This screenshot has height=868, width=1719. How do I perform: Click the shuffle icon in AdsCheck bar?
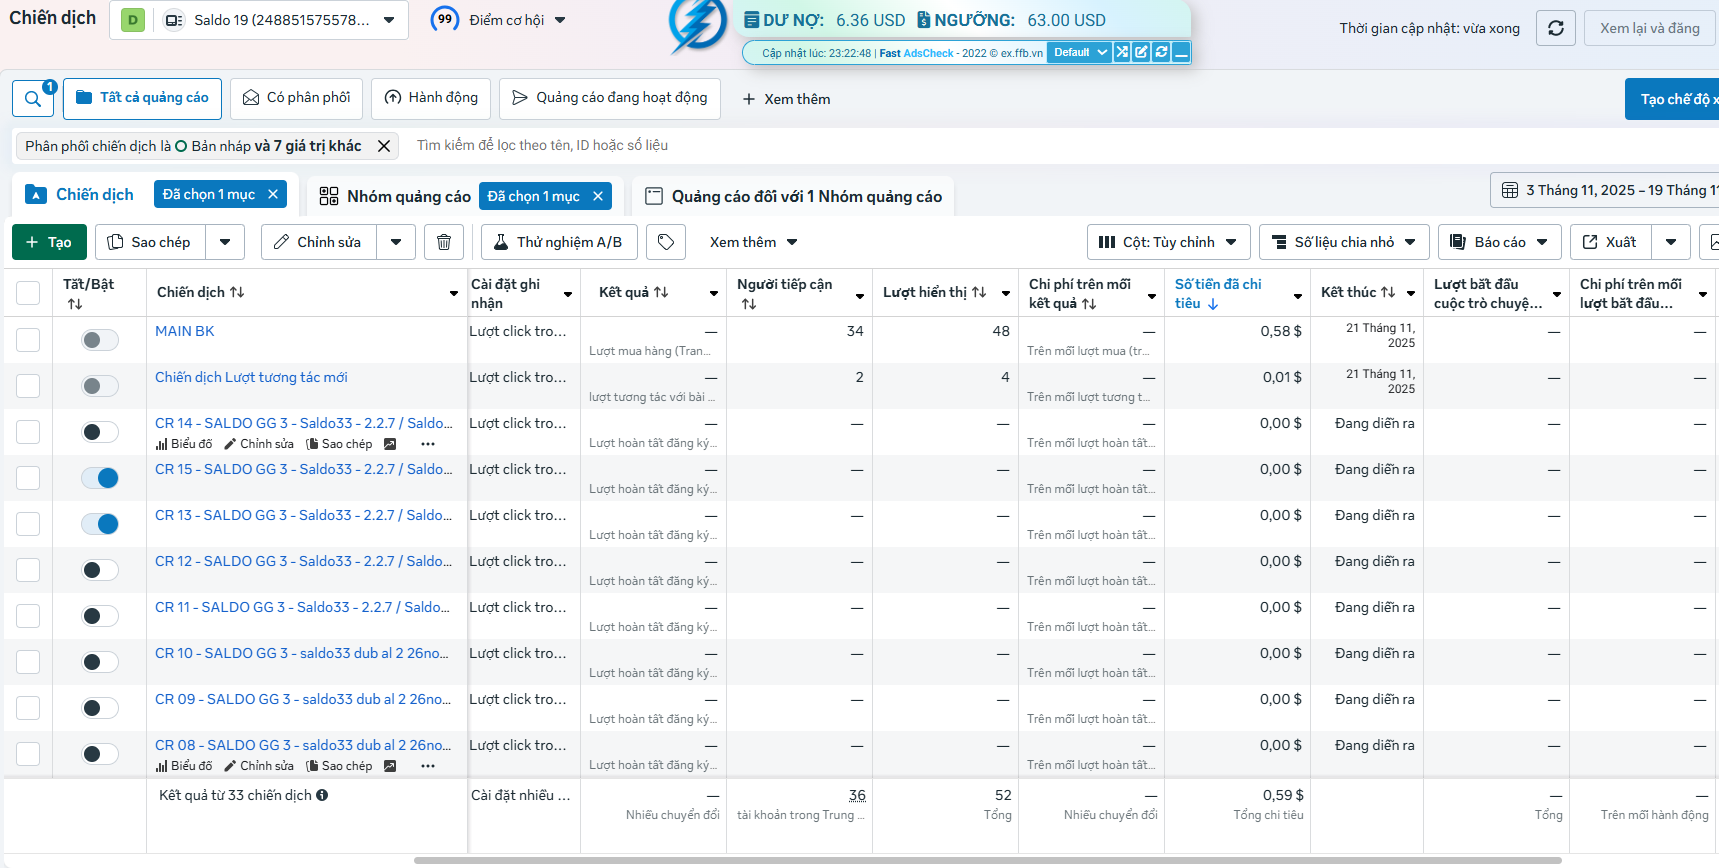(1122, 52)
